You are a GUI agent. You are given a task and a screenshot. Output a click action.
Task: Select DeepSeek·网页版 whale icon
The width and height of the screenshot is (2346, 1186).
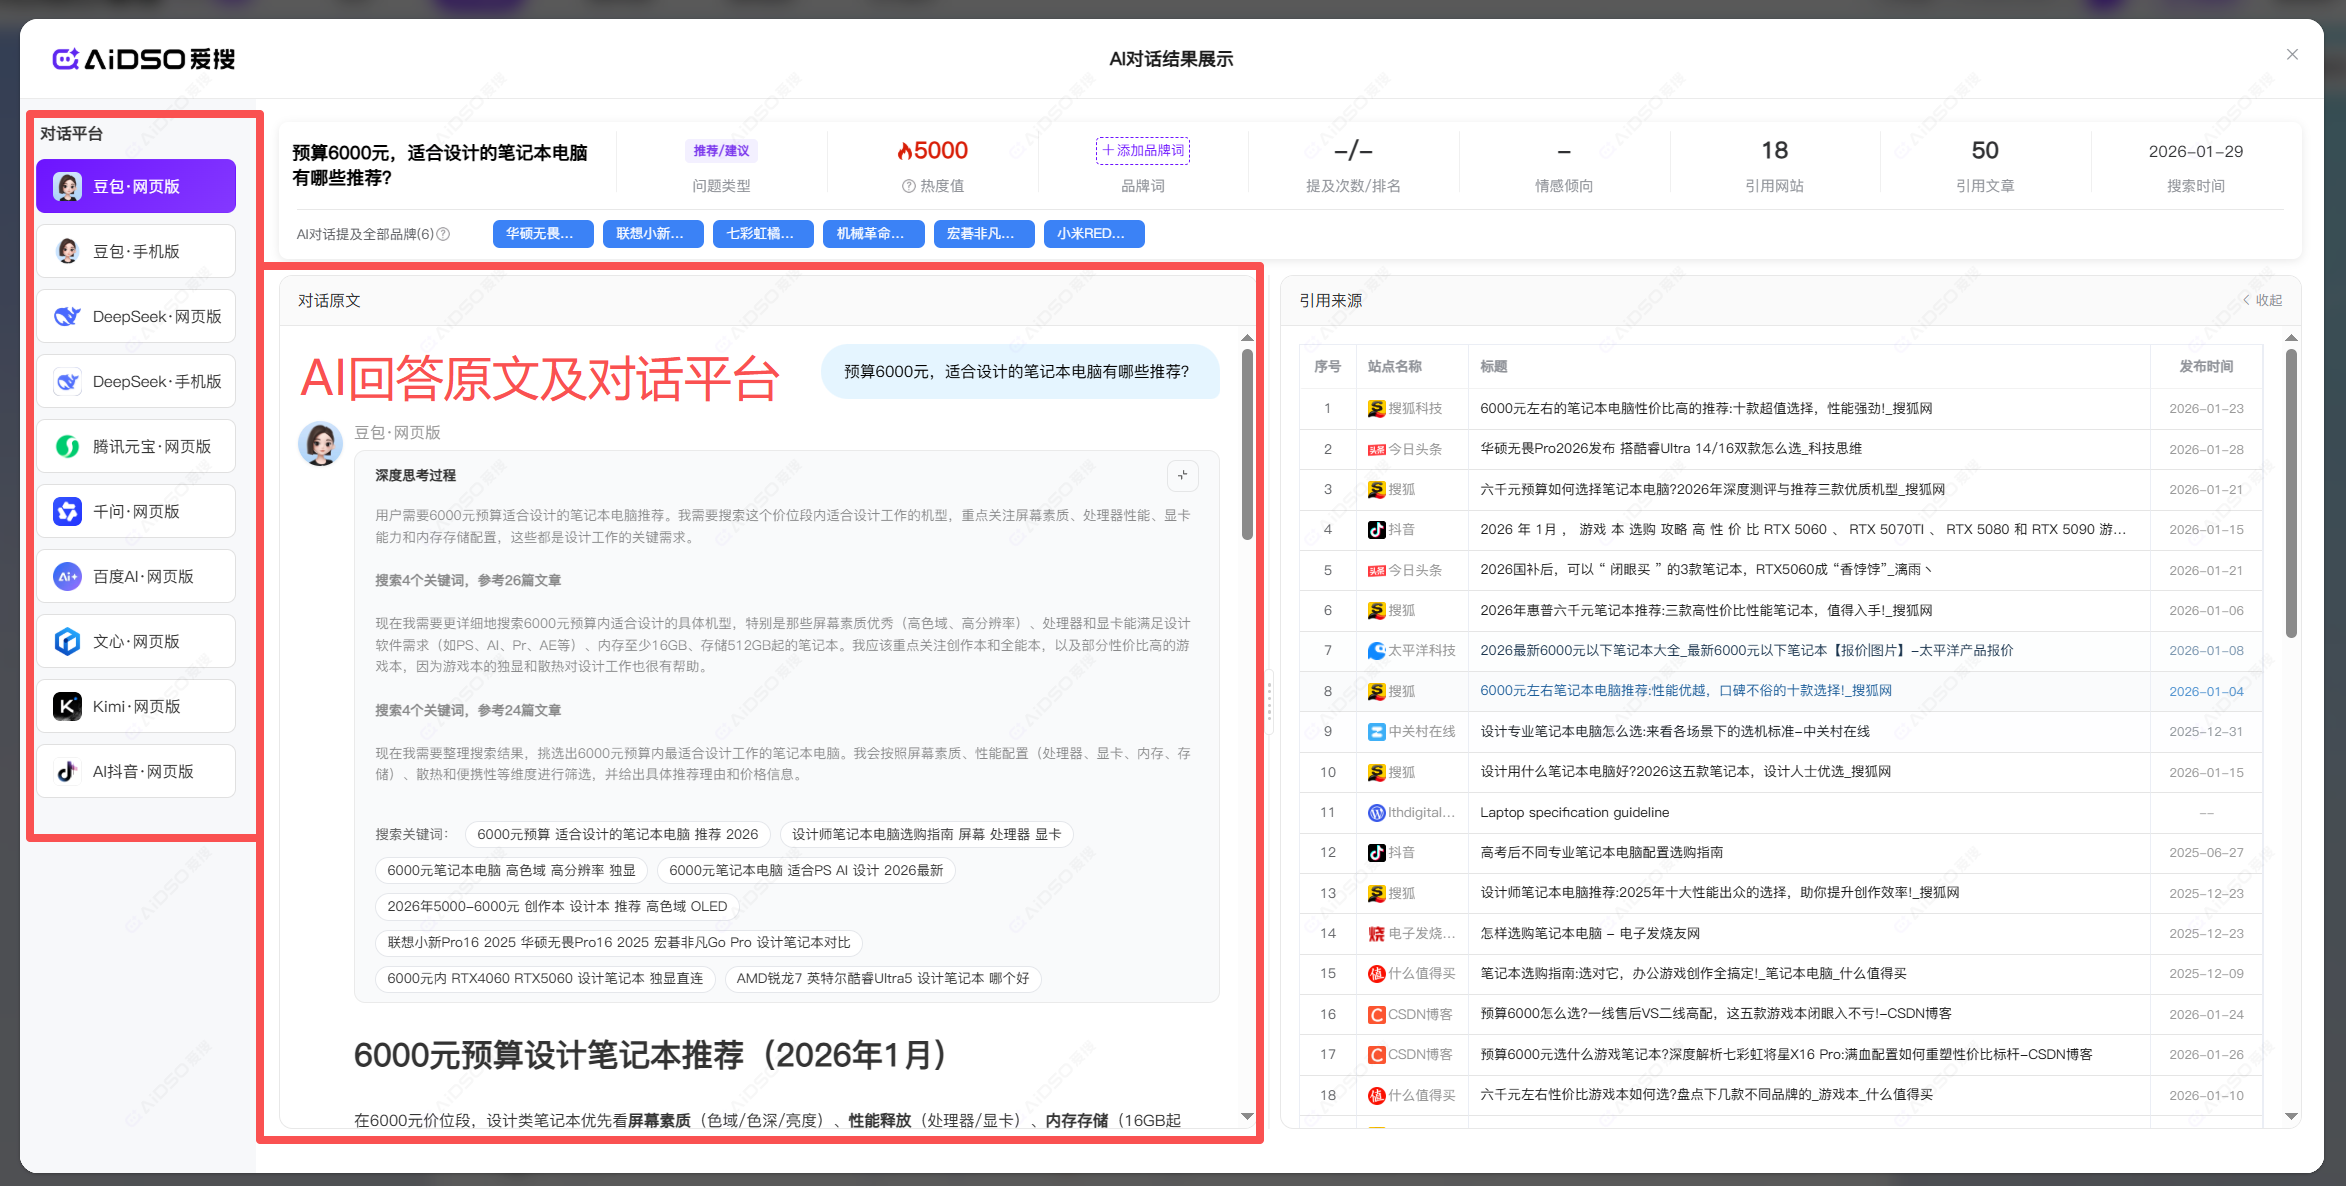[x=67, y=317]
